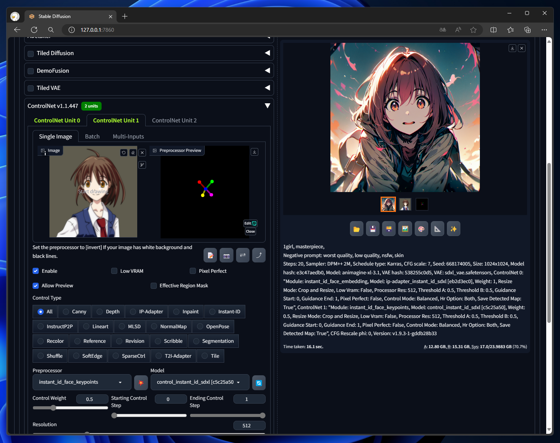Enable the Tiled Diffusion checkbox
Screen dimensions: 560x443
[x=31, y=54]
